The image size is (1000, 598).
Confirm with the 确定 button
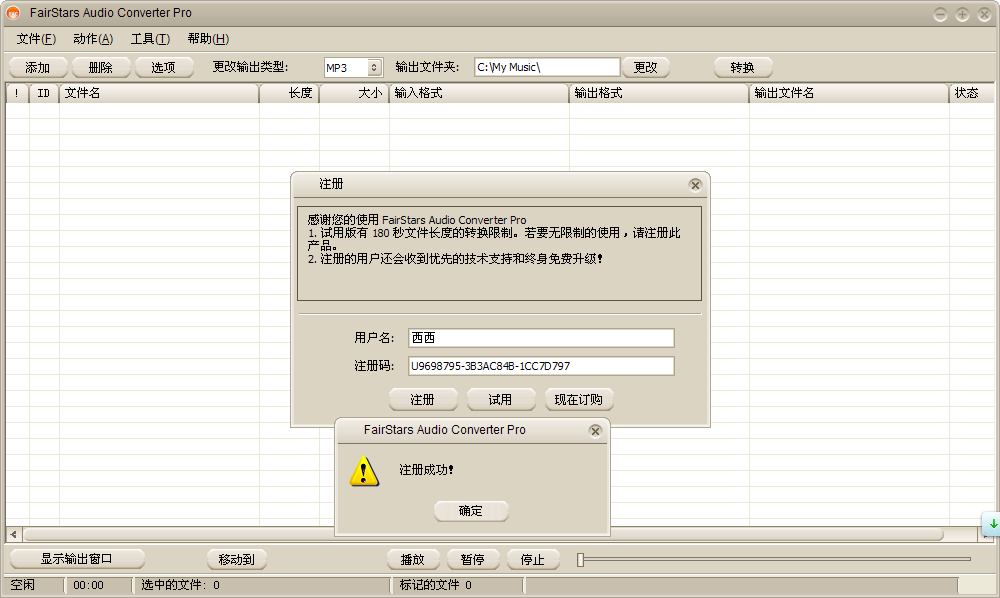point(471,511)
